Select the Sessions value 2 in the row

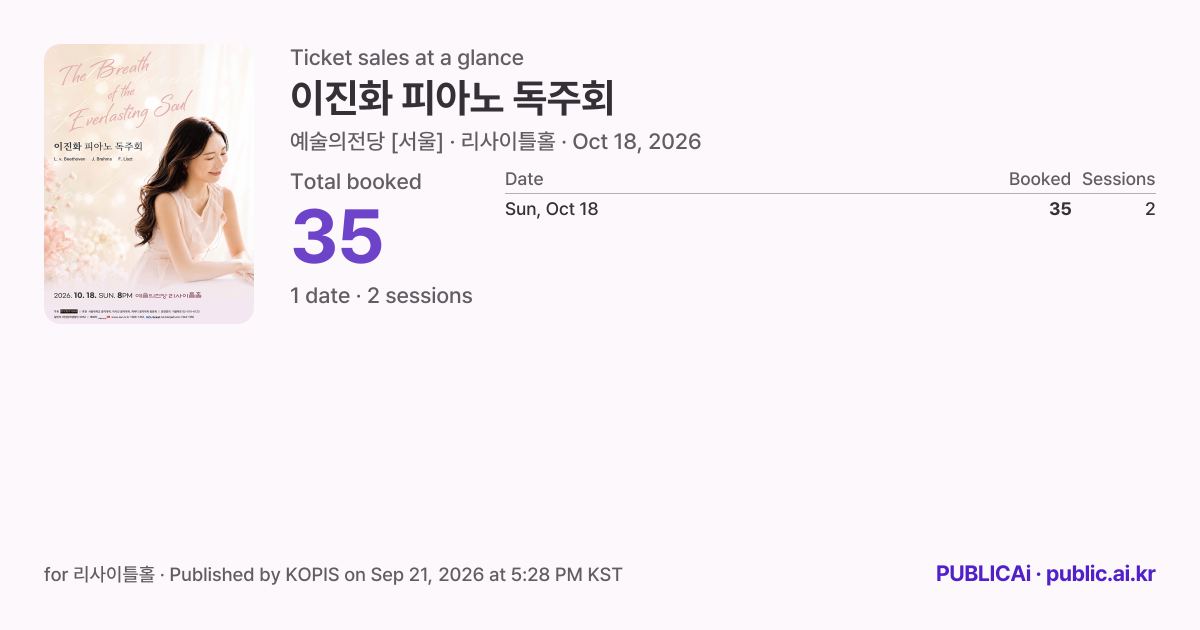point(1150,209)
